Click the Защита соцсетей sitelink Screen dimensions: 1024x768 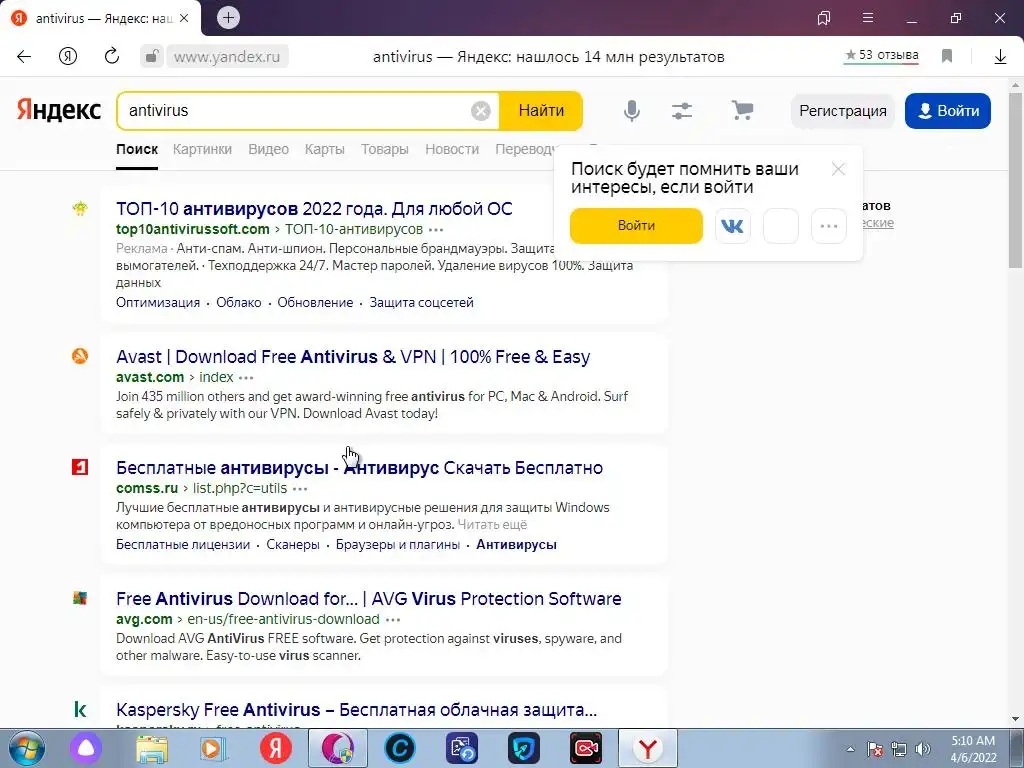pyautogui.click(x=422, y=302)
